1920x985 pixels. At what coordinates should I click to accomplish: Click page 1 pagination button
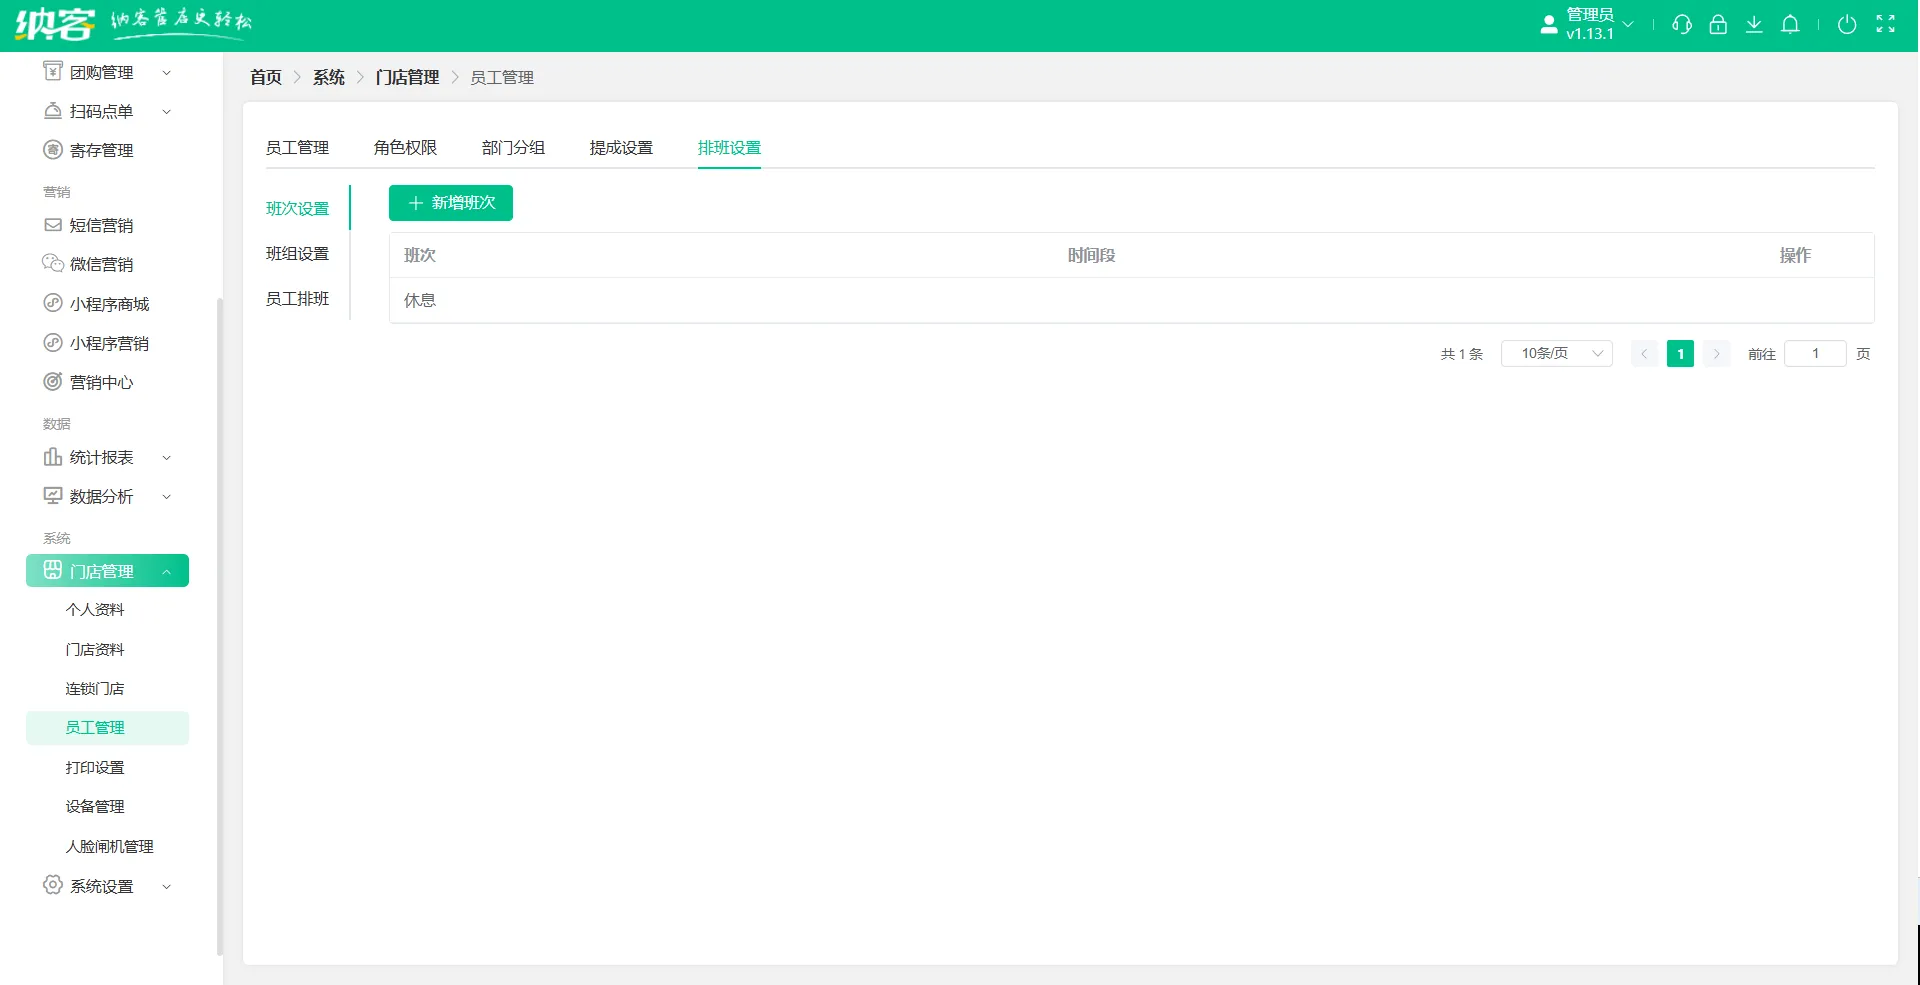[x=1680, y=354]
